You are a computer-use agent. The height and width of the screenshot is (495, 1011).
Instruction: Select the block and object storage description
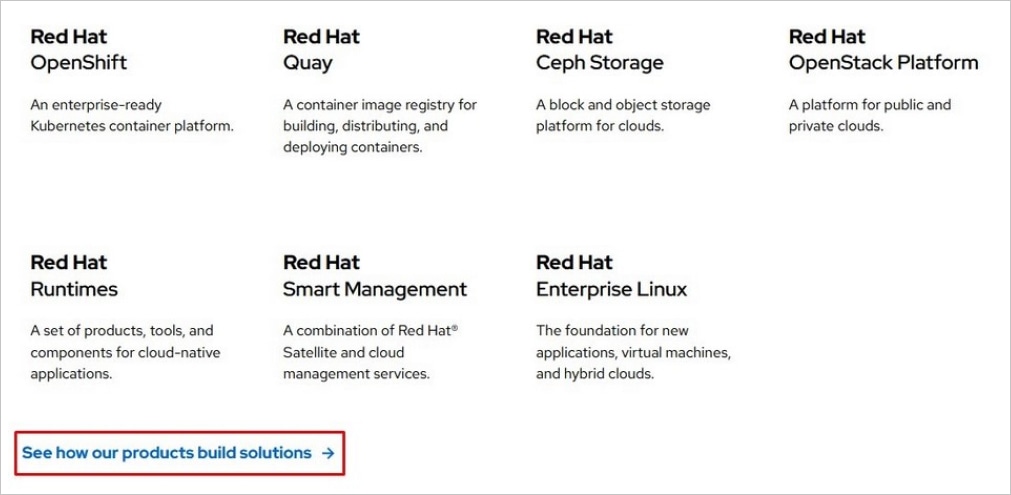tap(623, 115)
